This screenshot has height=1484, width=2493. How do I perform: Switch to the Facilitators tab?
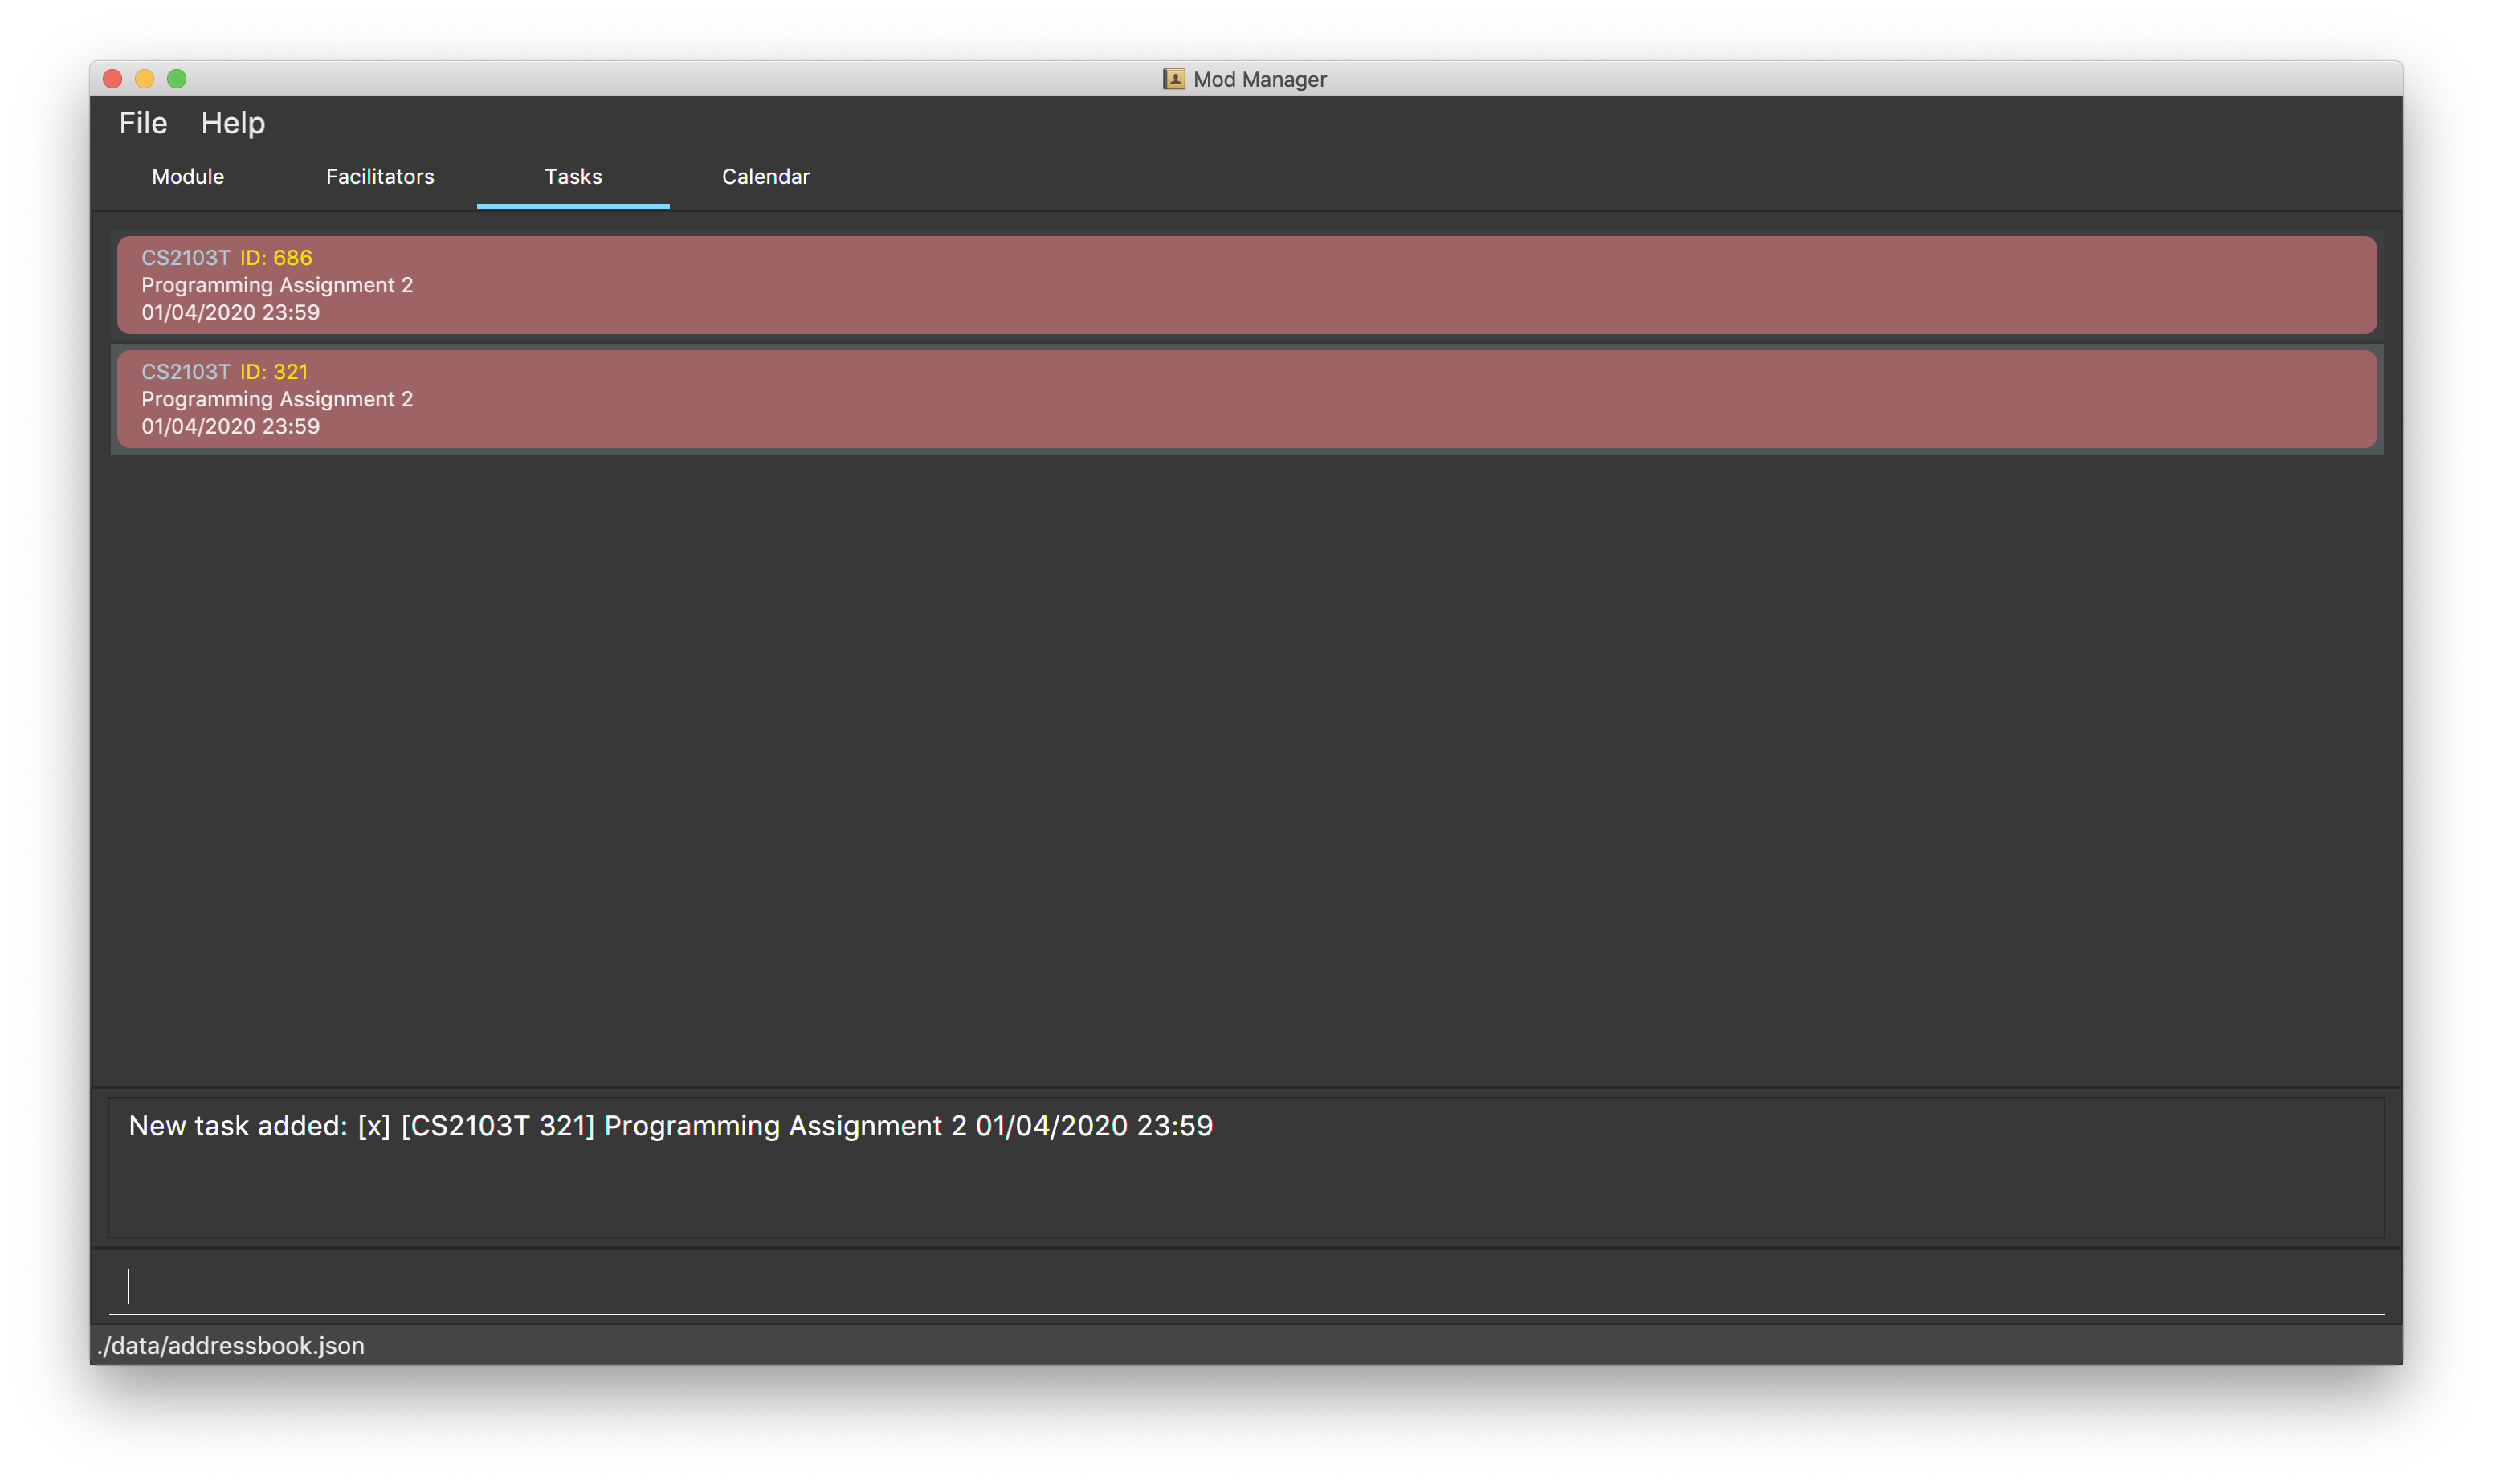(x=380, y=177)
